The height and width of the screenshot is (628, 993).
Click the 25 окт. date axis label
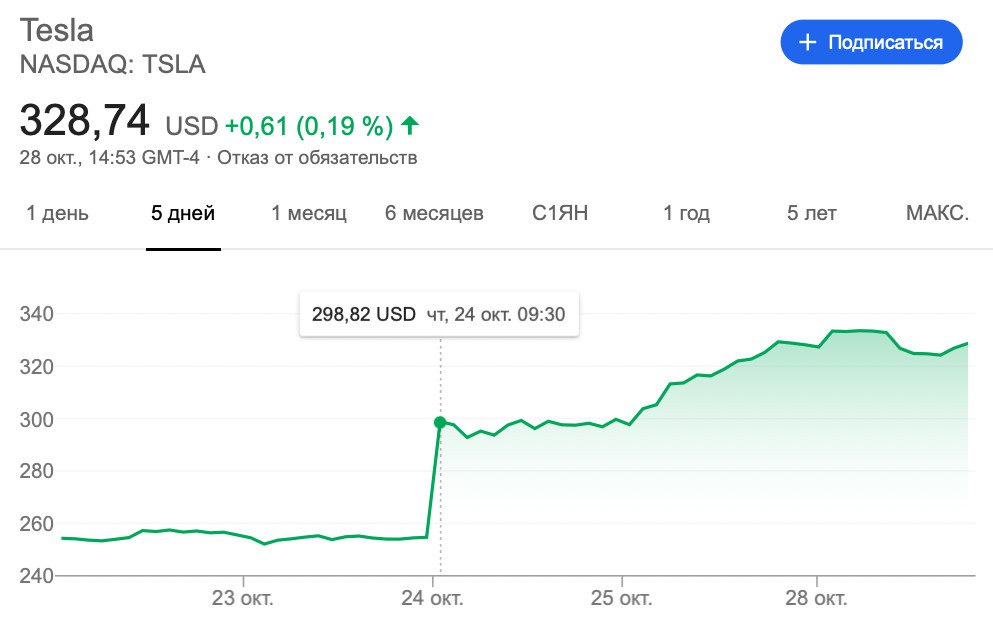tap(622, 599)
